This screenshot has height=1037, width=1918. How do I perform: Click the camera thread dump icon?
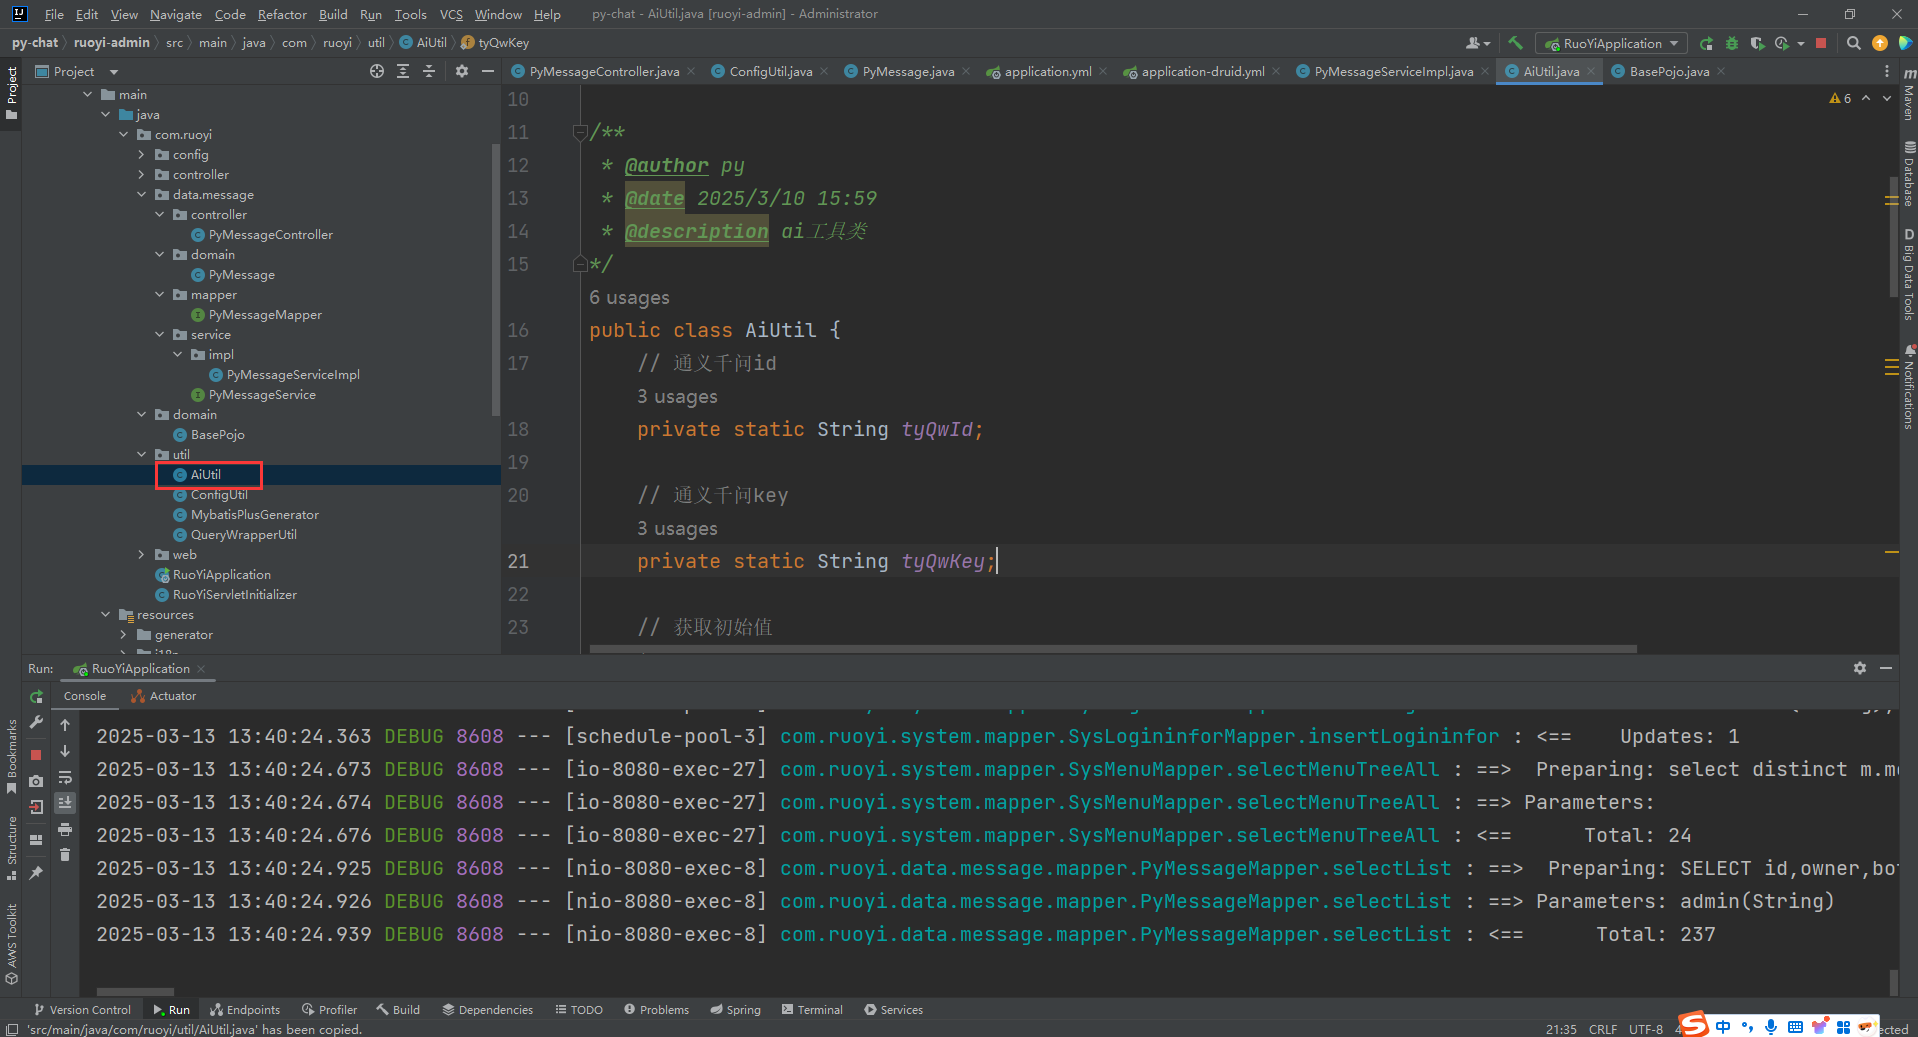click(36, 781)
